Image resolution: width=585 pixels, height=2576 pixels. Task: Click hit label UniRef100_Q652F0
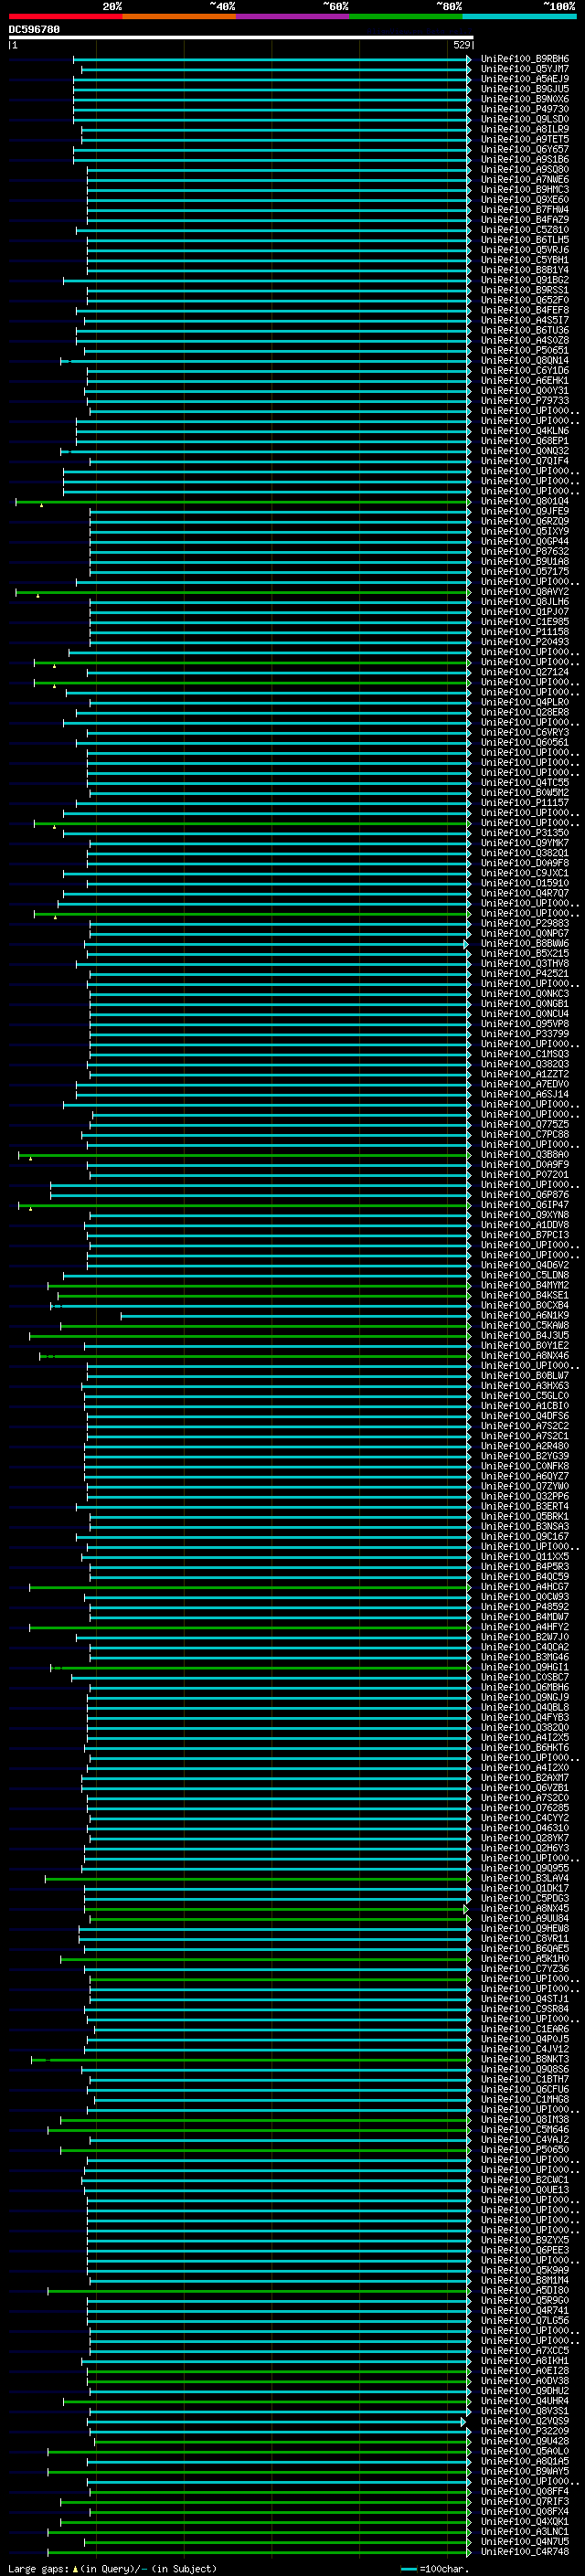pyautogui.click(x=525, y=301)
